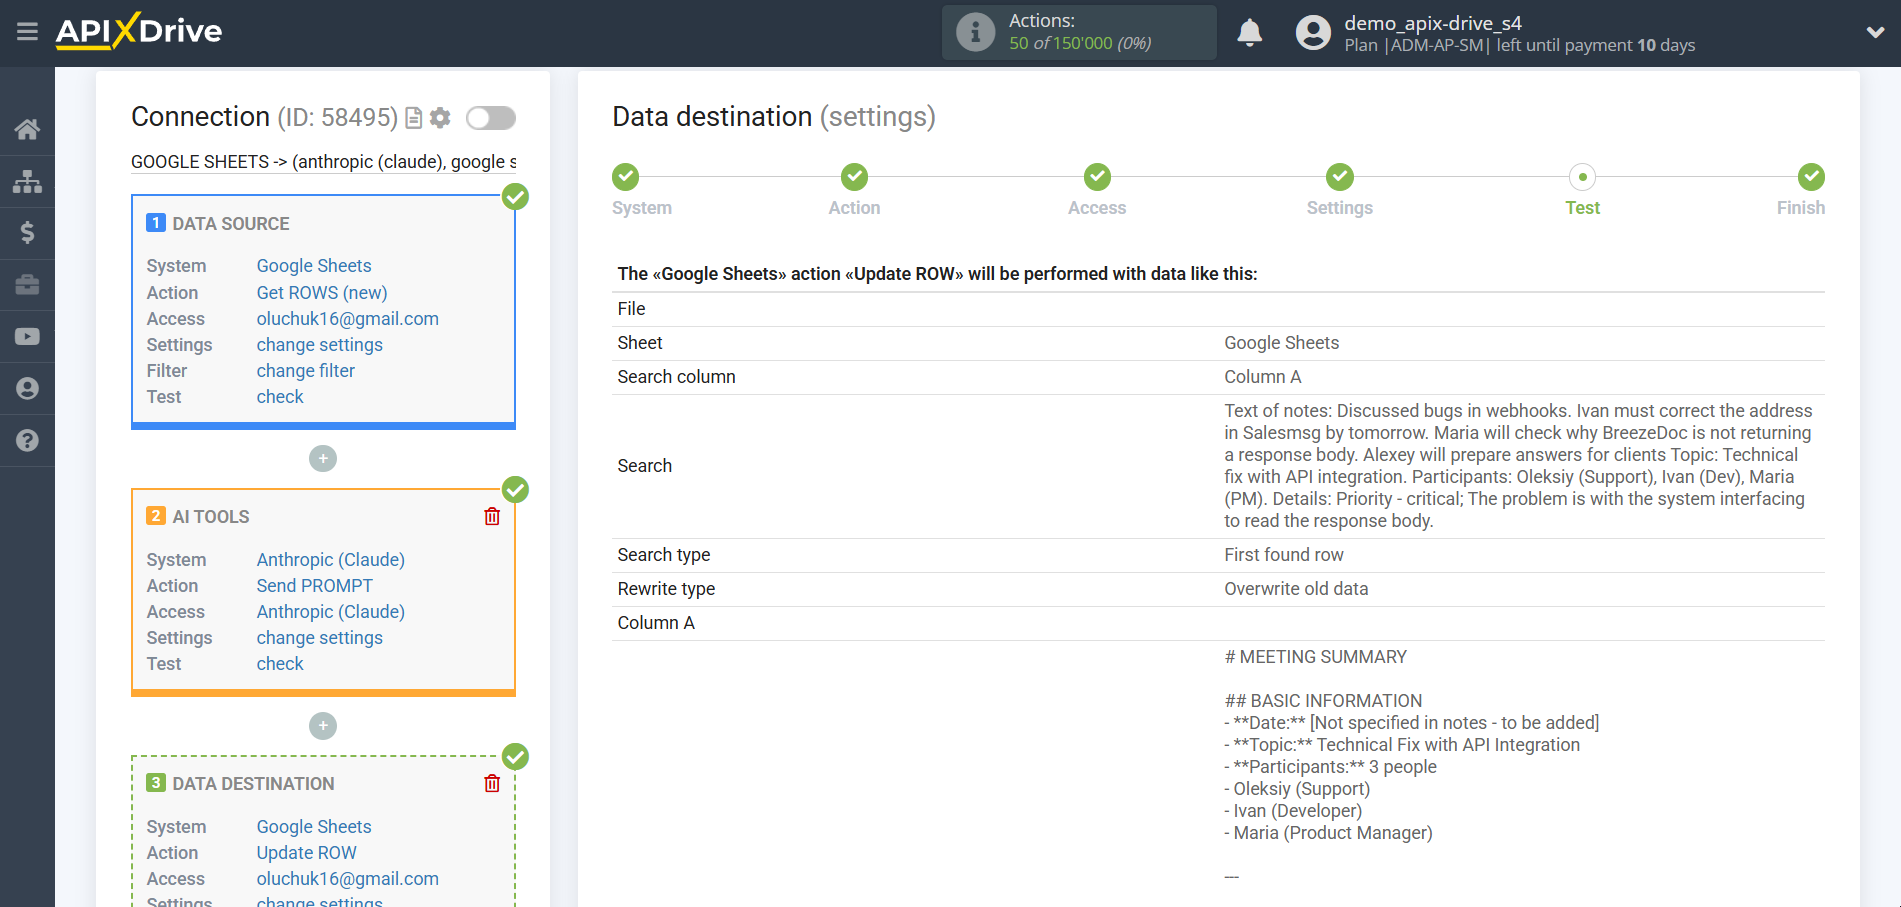Go to System step
The height and width of the screenshot is (907, 1901).
(626, 177)
